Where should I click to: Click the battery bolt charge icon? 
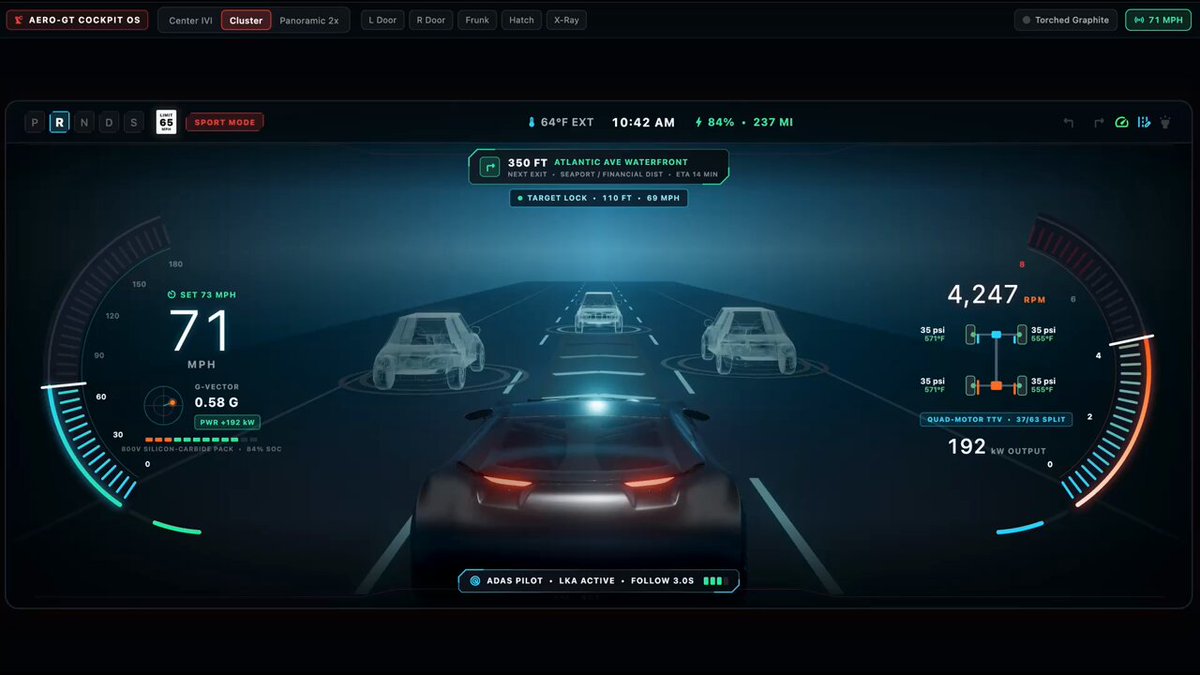(698, 123)
